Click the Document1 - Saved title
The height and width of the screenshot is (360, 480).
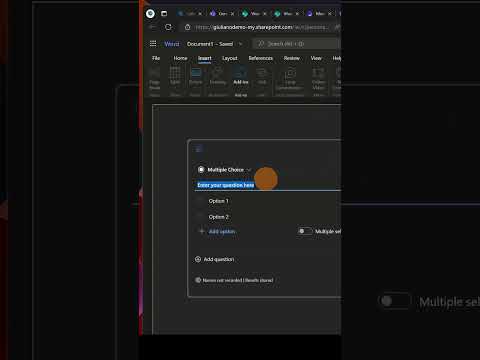[x=210, y=44]
